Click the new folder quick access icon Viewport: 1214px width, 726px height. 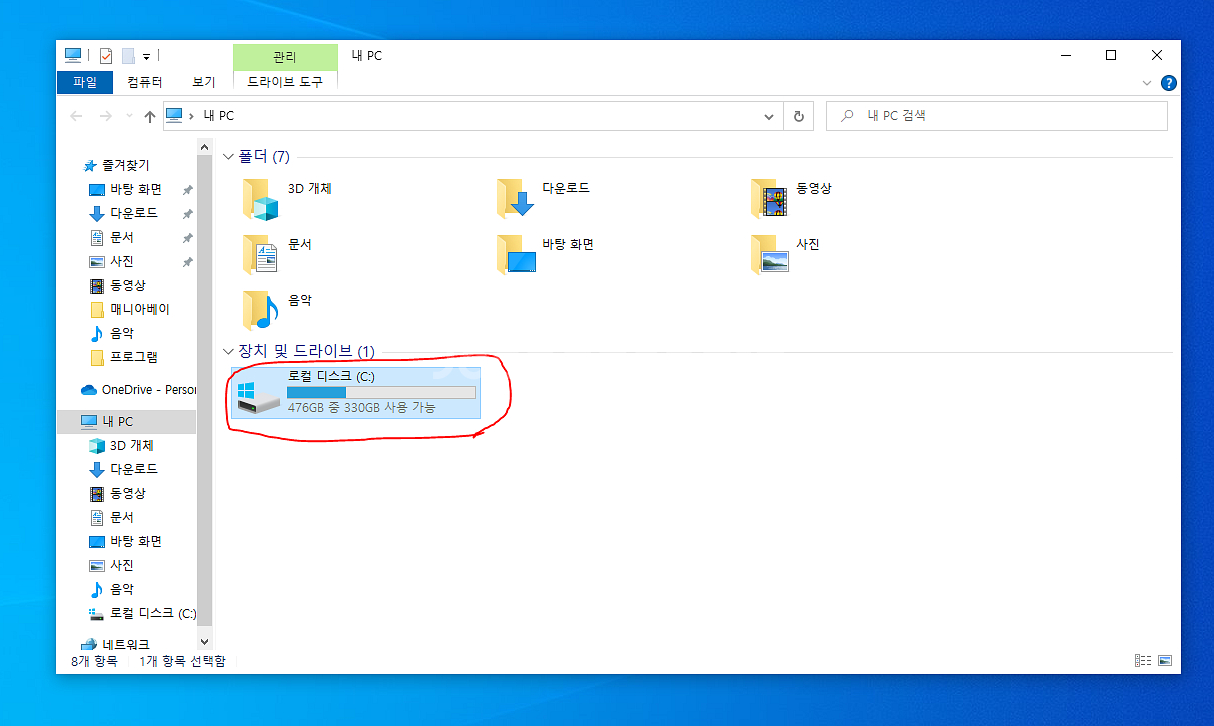pyautogui.click(x=128, y=56)
